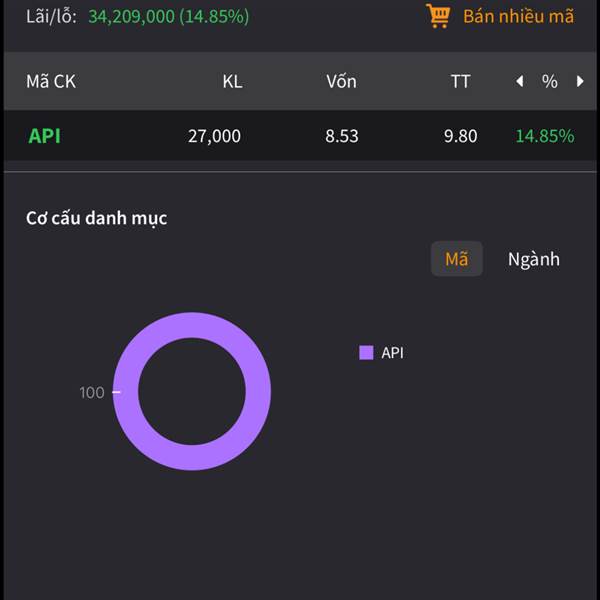The height and width of the screenshot is (600, 600).
Task: Click the 100 label on donut chart
Action: pos(92,393)
